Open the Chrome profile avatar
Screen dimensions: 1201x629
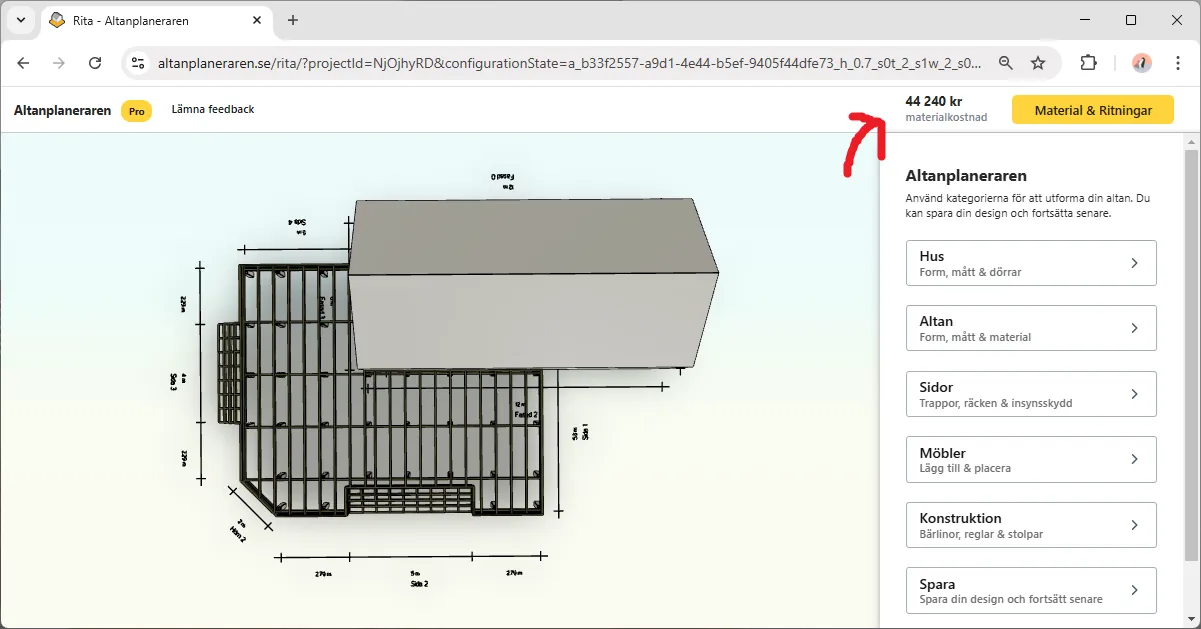1141,63
